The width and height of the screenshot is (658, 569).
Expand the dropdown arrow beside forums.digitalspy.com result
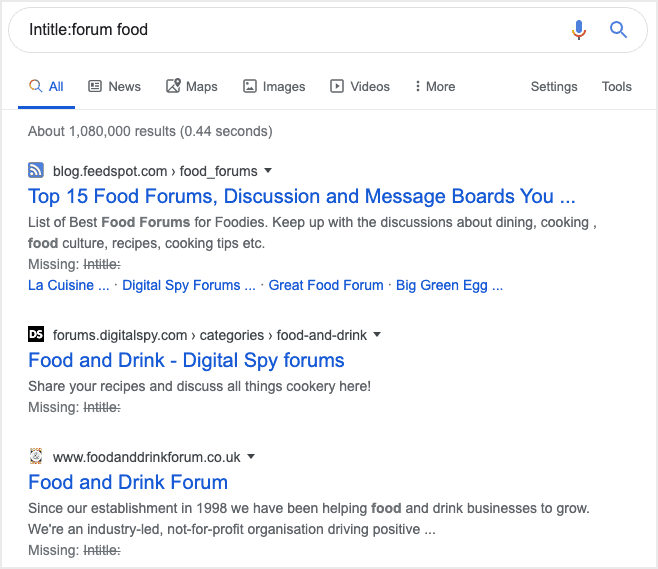[377, 335]
